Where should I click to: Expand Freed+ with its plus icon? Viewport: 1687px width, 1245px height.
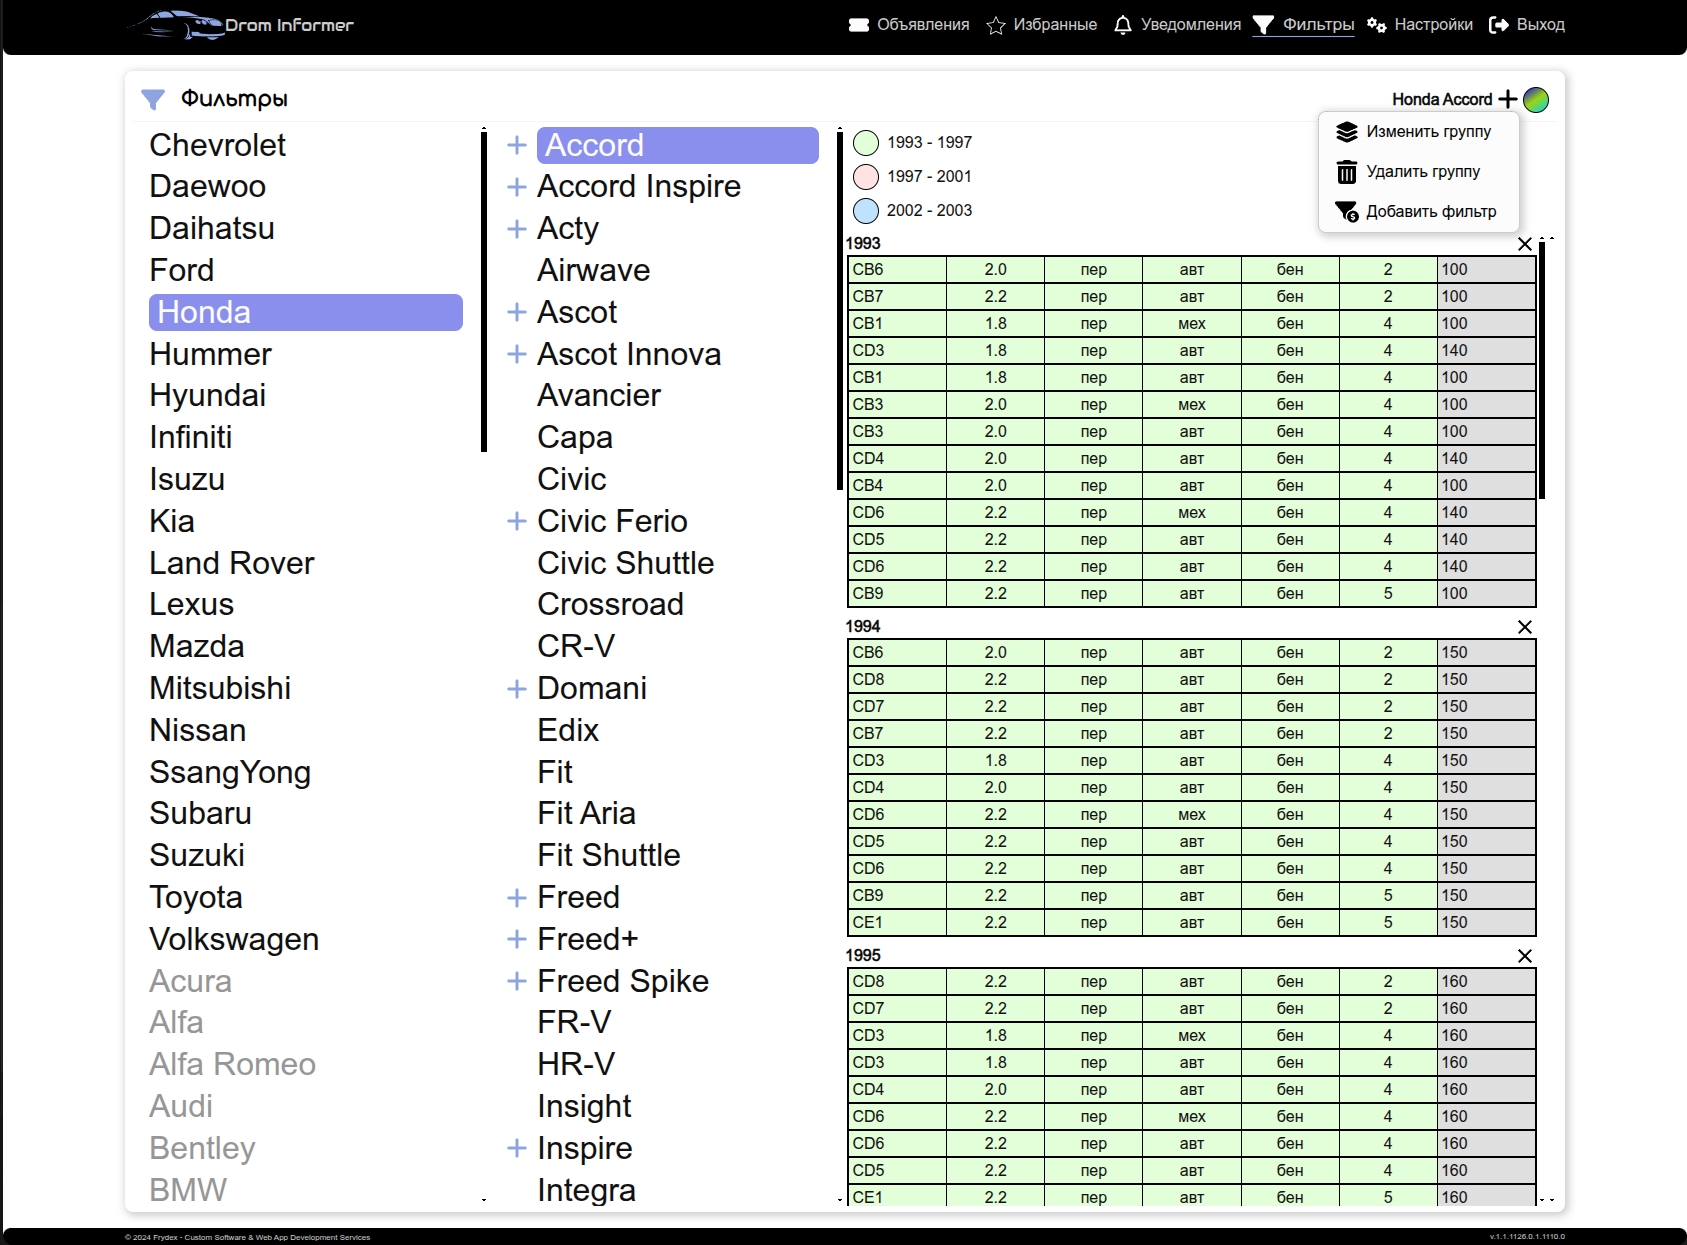[517, 940]
